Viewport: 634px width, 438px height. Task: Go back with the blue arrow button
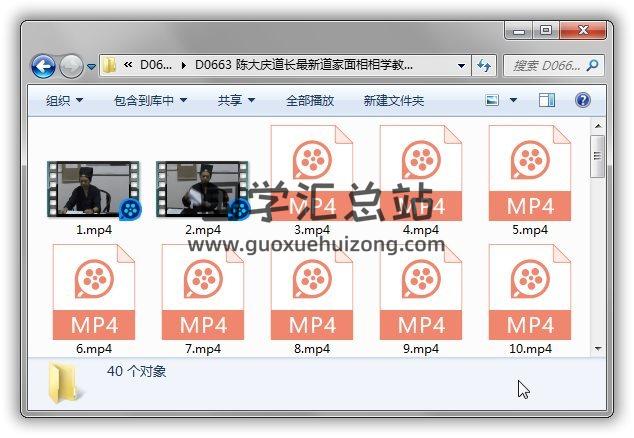tap(43, 66)
